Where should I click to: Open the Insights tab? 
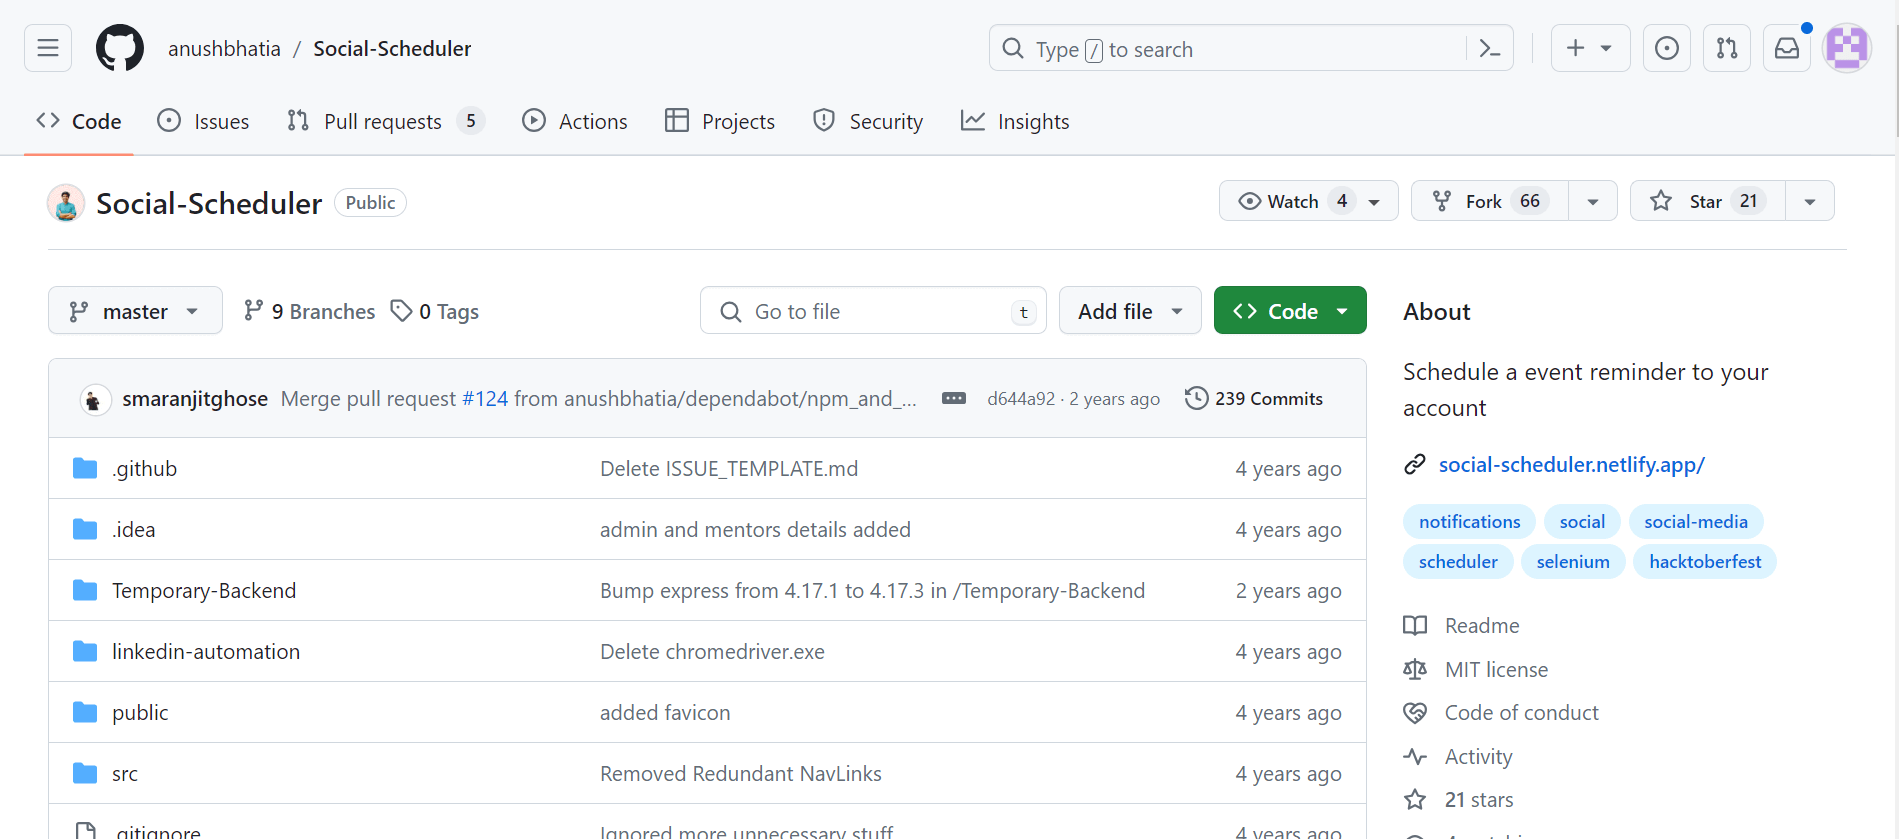(1015, 121)
